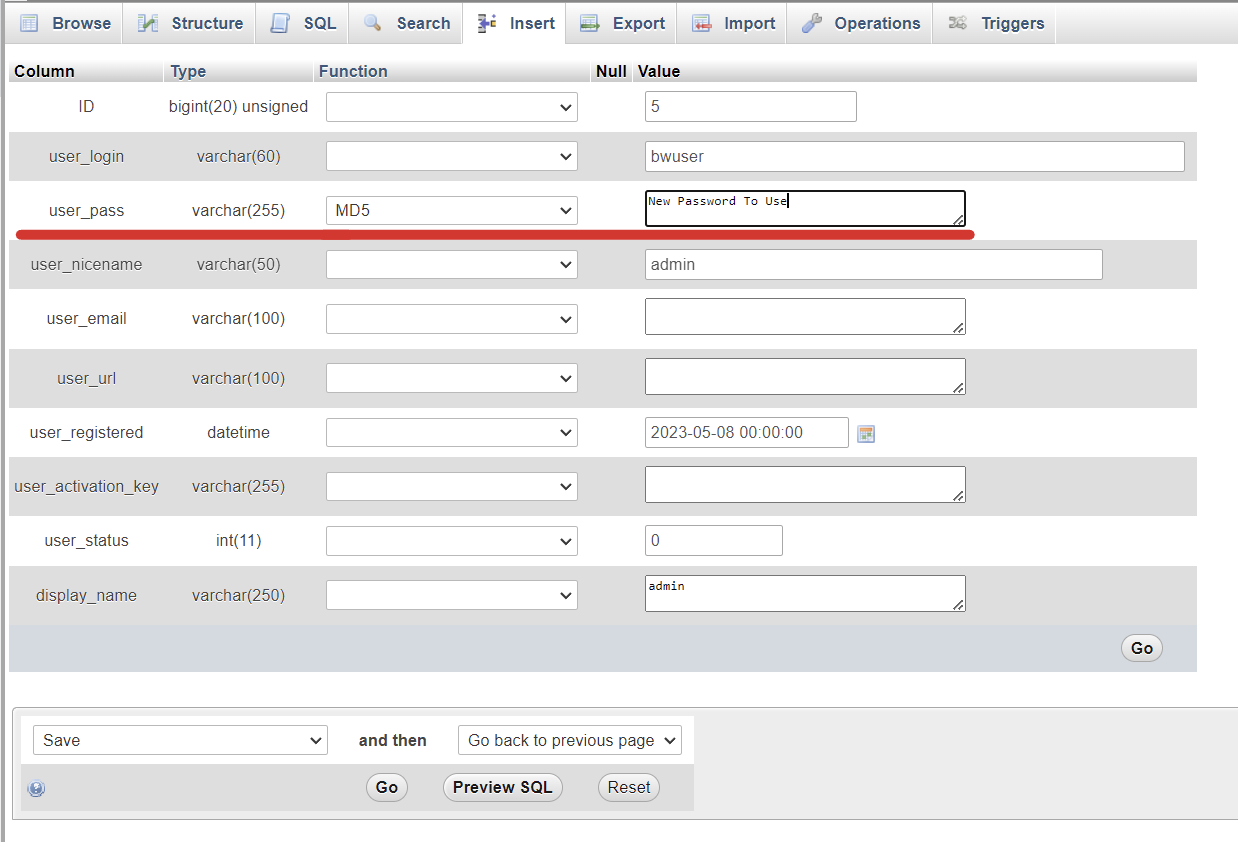Image resolution: width=1238 pixels, height=842 pixels.
Task: Expand the Save action dropdown
Action: [x=180, y=740]
